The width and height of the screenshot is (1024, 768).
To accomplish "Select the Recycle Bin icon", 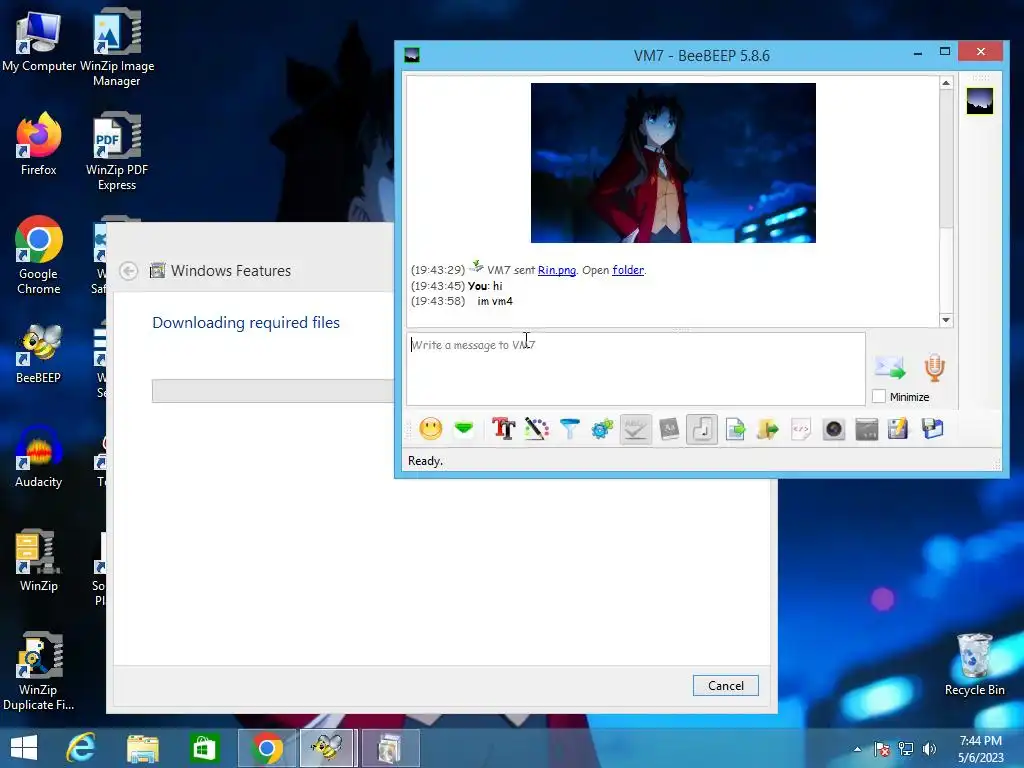I will point(974,665).
